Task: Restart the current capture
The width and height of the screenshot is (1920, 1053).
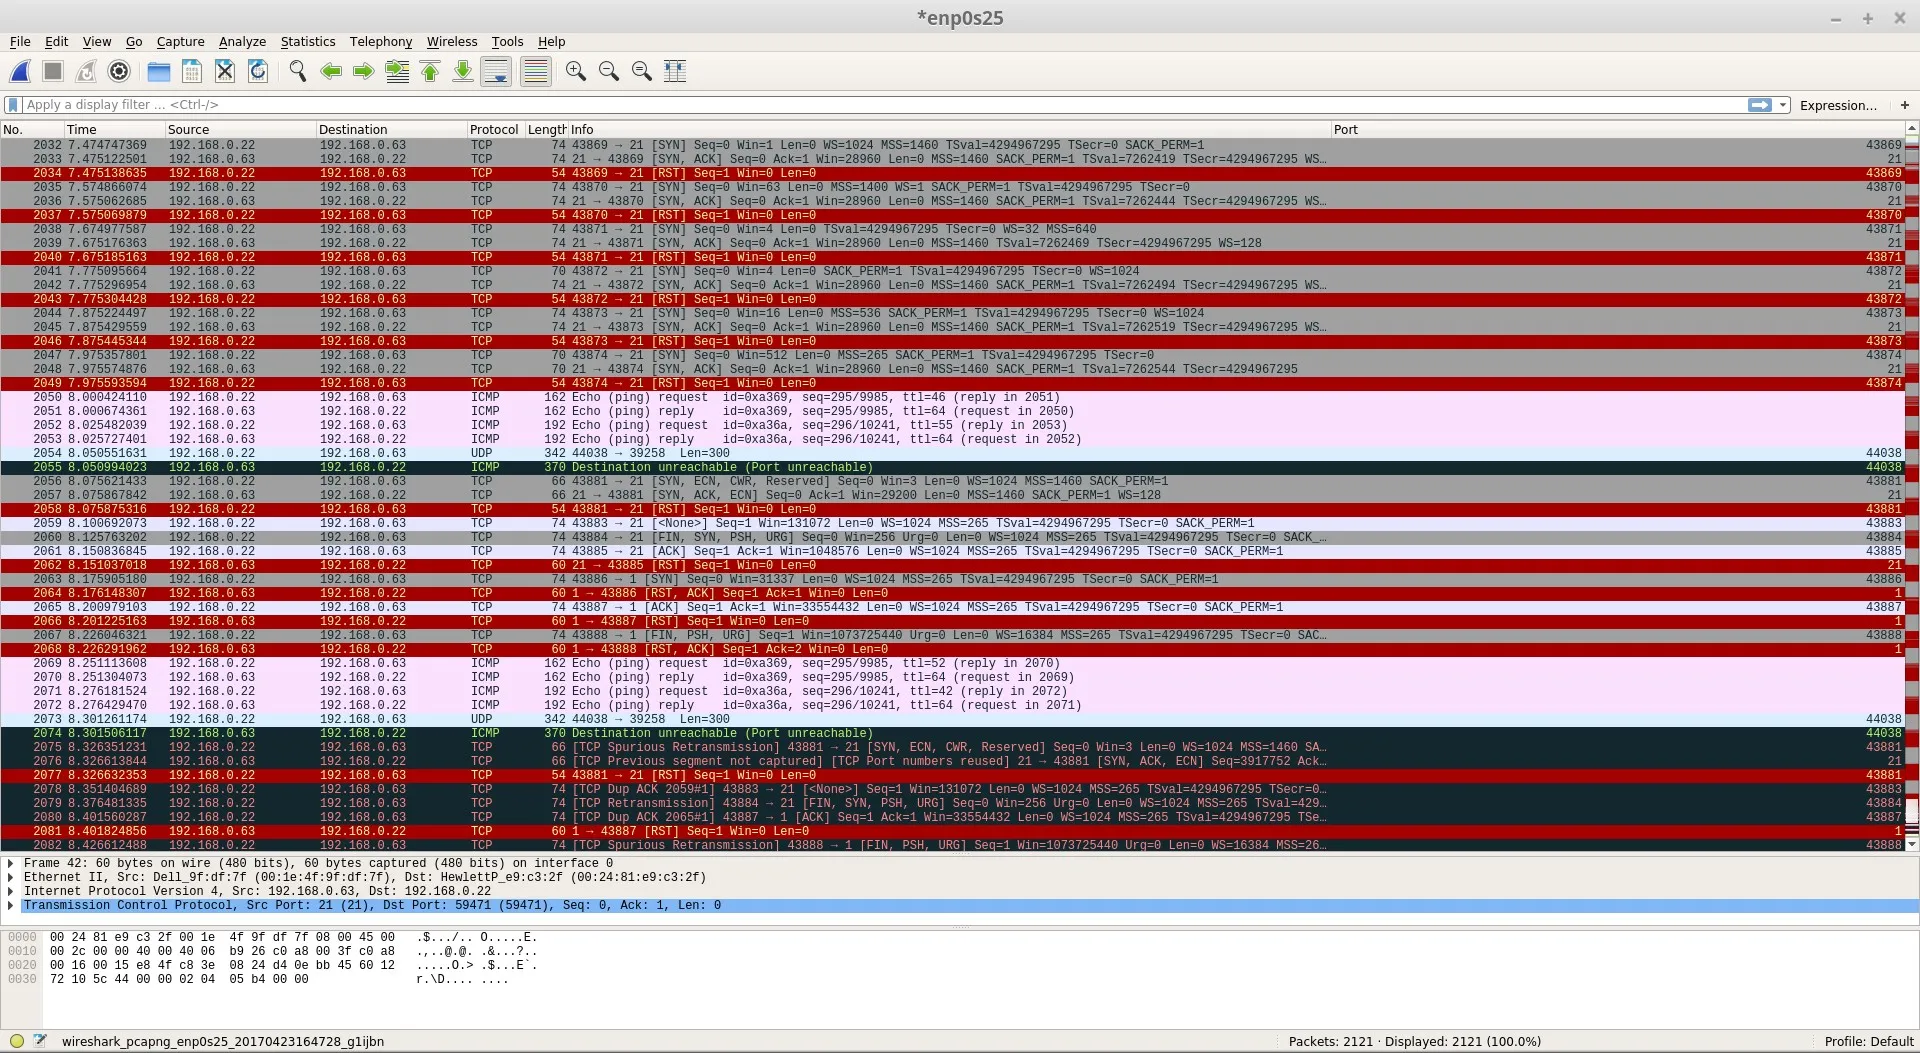Action: click(x=85, y=71)
